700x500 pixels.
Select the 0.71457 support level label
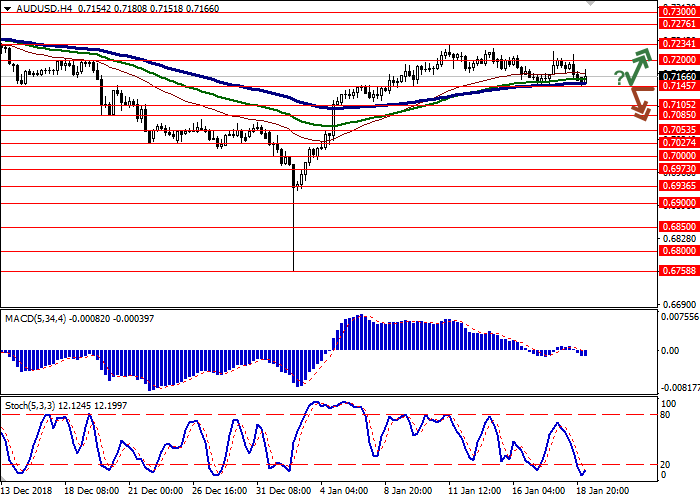[678, 86]
